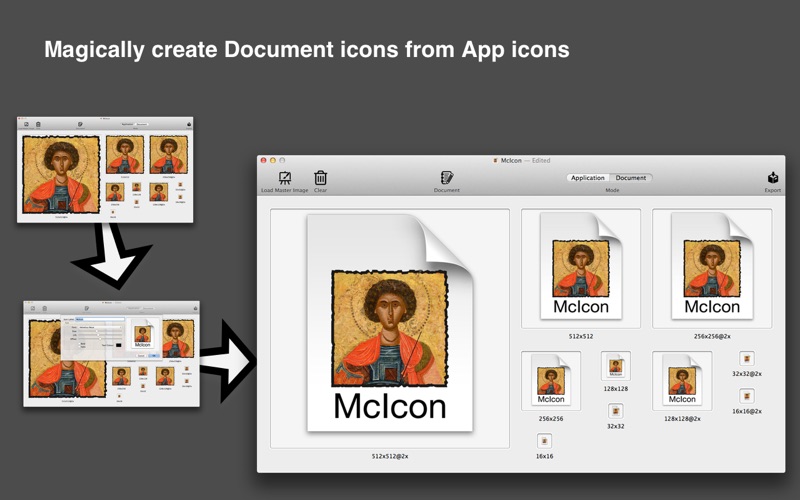This screenshot has height=500, width=800.
Task: Click the Load Master Image toolbar icon
Action: point(285,178)
